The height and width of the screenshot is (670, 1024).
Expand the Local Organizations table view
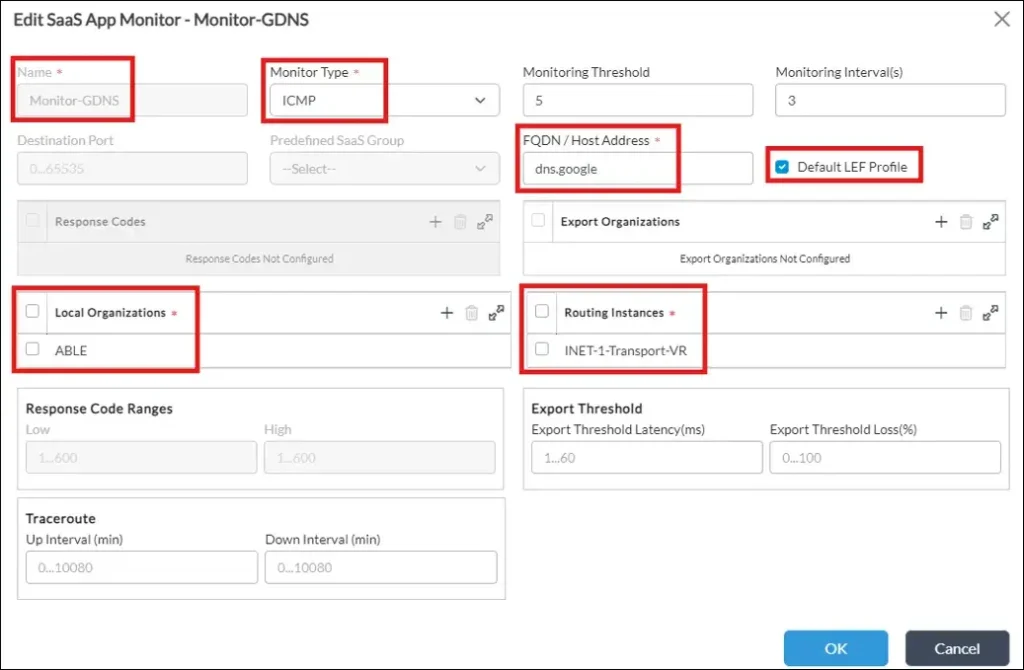(x=496, y=313)
